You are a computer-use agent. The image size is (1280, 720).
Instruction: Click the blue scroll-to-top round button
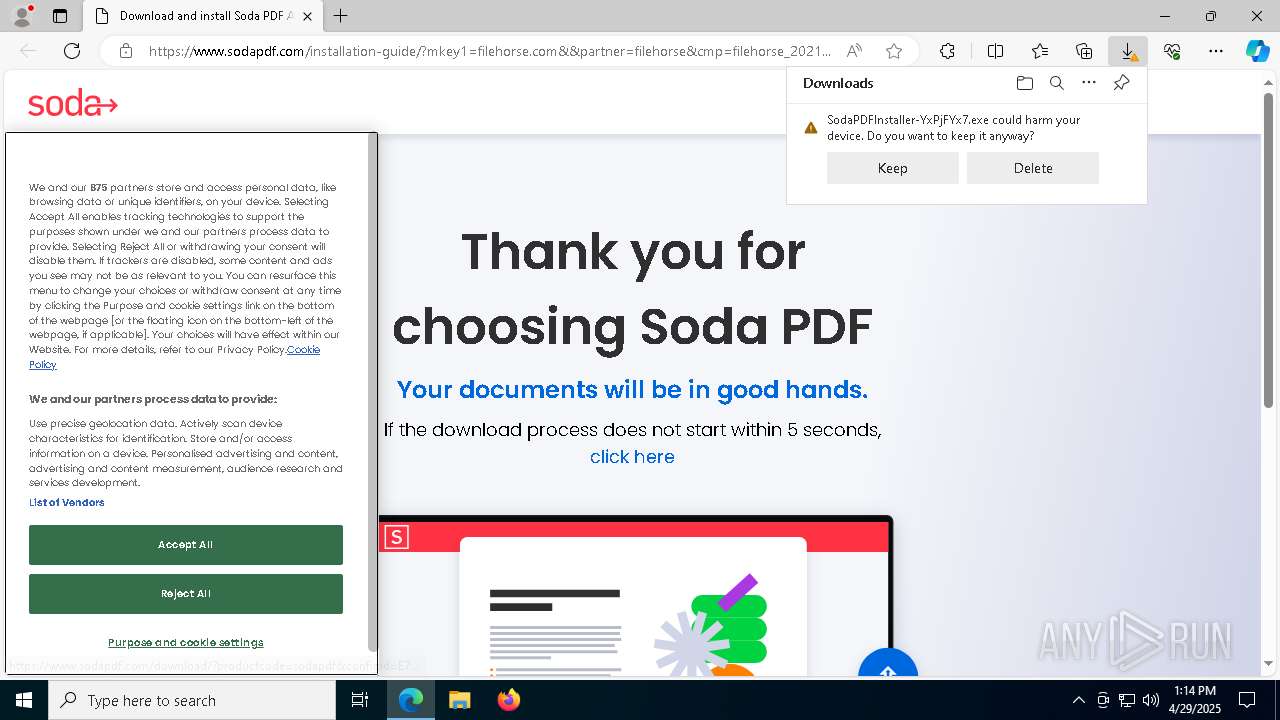888,666
